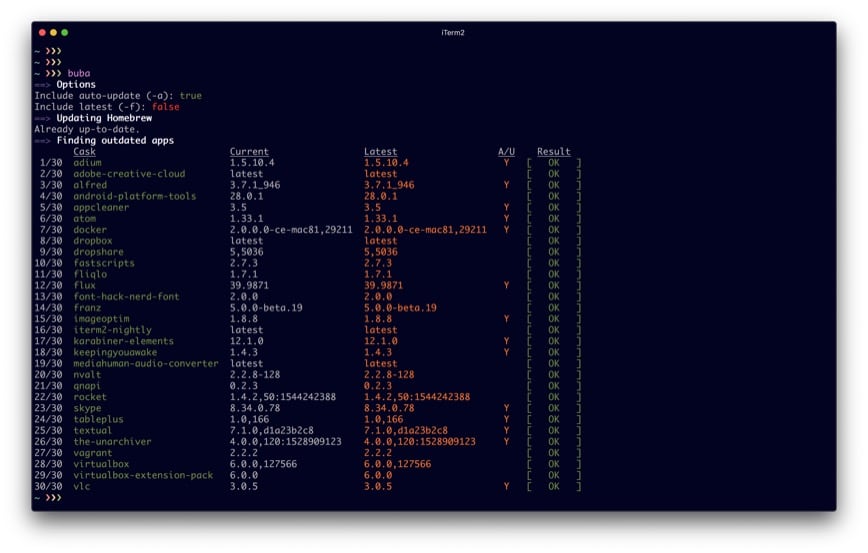The width and height of the screenshot is (868, 553).
Task: Click the 'qnapi' cask name
Action: pos(87,386)
